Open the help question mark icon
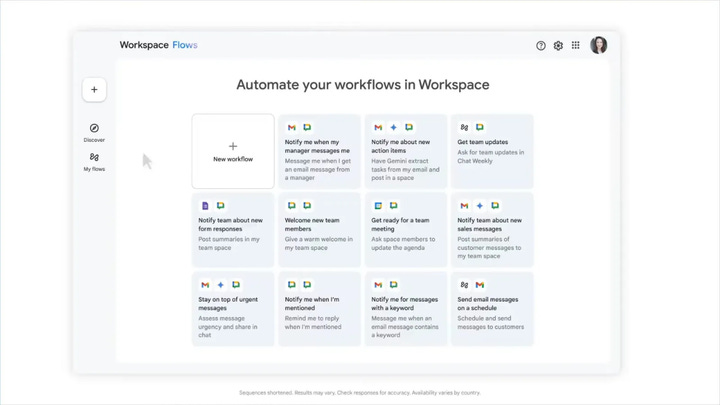Viewport: 720px width, 405px height. [541, 45]
